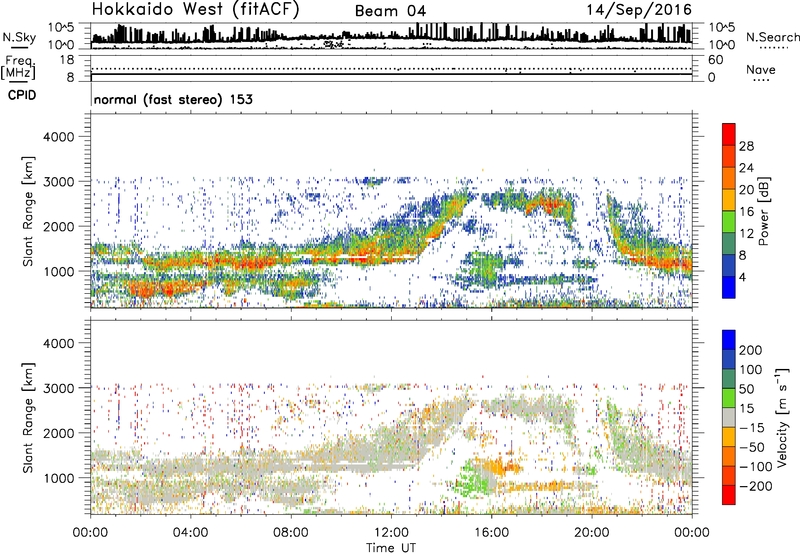800x554 pixels.
Task: Click the "100" label on the Velocity color bar
Action: tap(751, 370)
